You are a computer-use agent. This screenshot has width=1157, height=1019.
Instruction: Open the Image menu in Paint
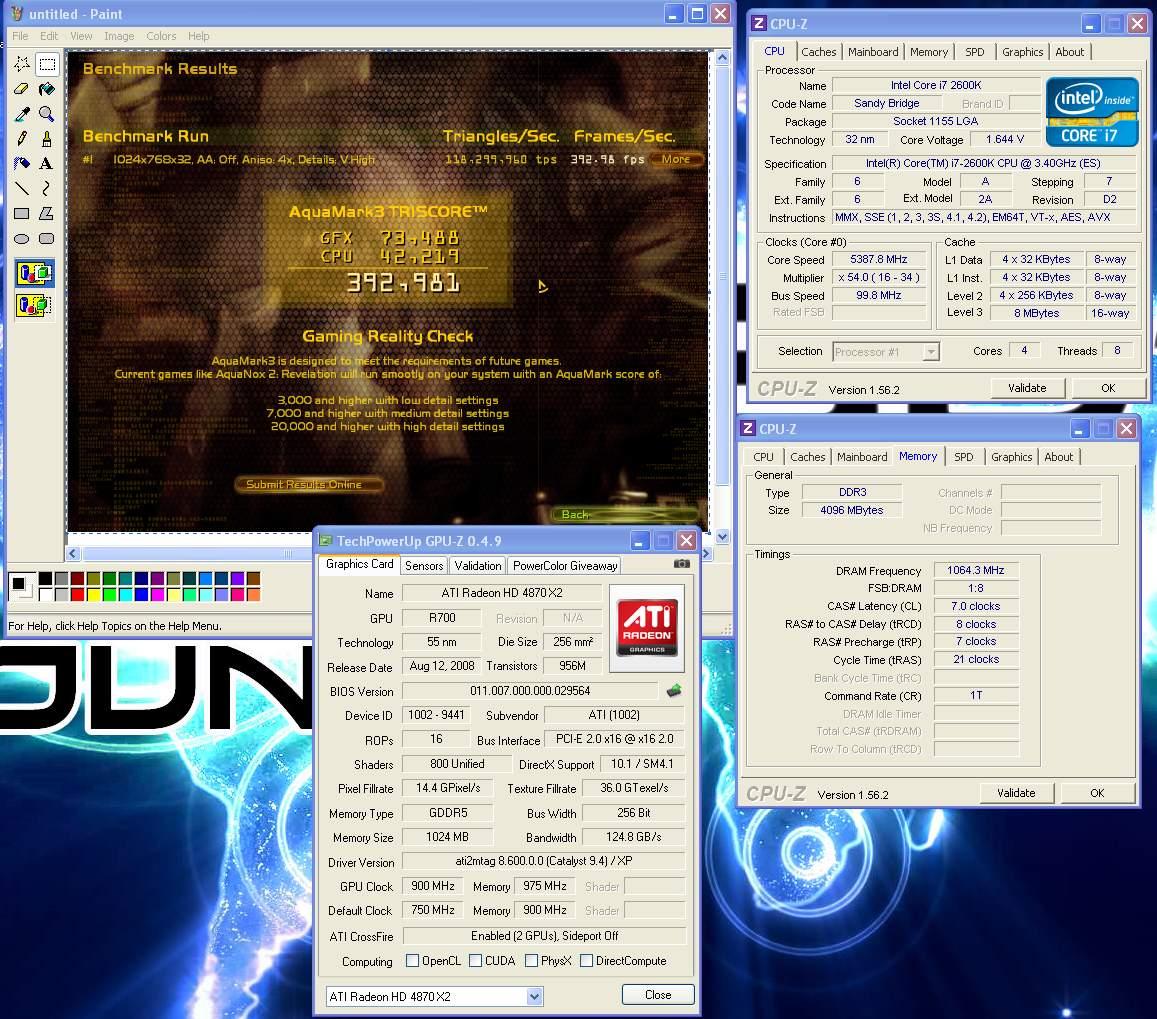[119, 36]
